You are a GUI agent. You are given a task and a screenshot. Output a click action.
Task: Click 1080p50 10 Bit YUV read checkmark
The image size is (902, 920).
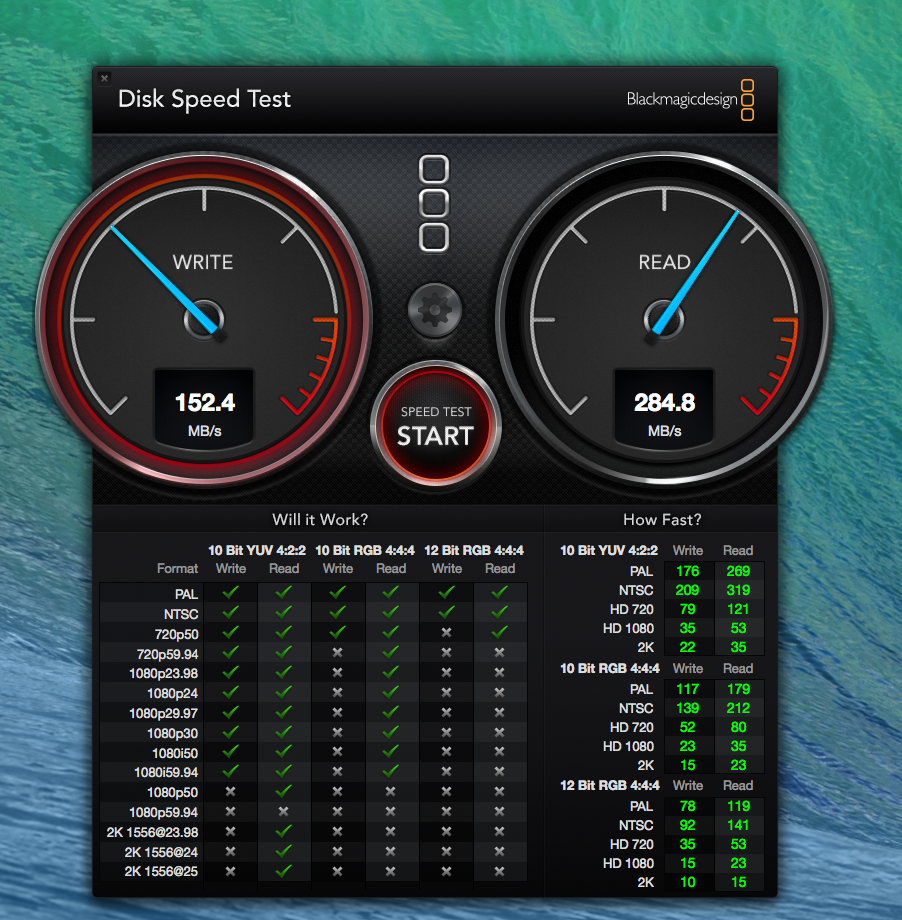pyautogui.click(x=283, y=791)
